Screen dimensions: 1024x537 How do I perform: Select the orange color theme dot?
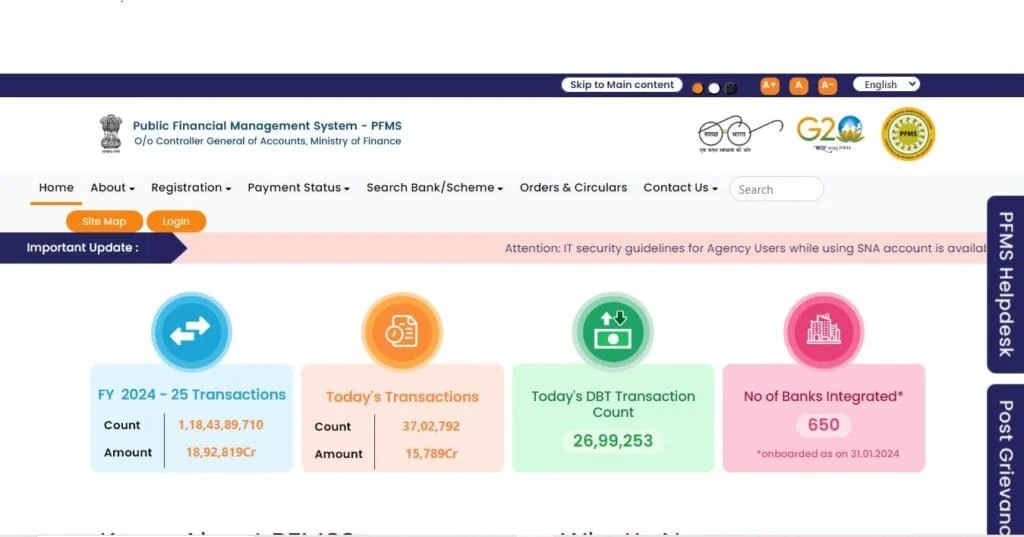coord(698,88)
